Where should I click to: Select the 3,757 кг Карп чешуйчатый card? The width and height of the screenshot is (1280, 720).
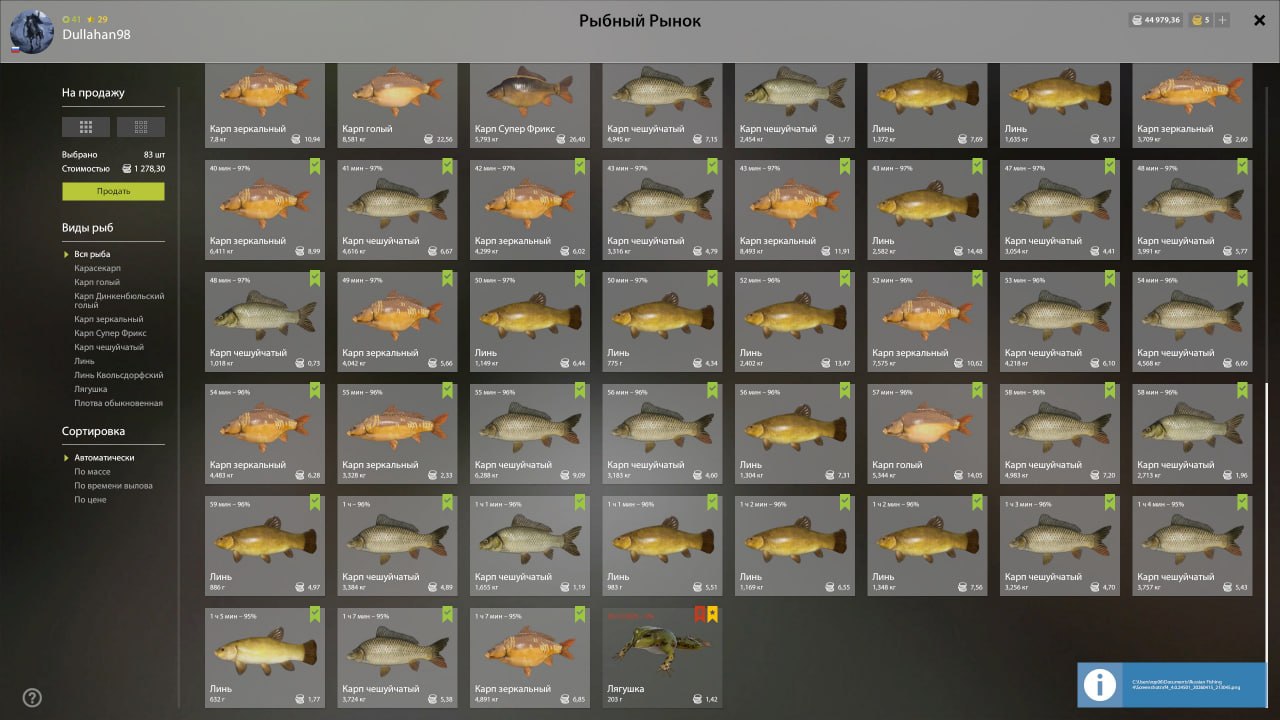pyautogui.click(x=1192, y=545)
